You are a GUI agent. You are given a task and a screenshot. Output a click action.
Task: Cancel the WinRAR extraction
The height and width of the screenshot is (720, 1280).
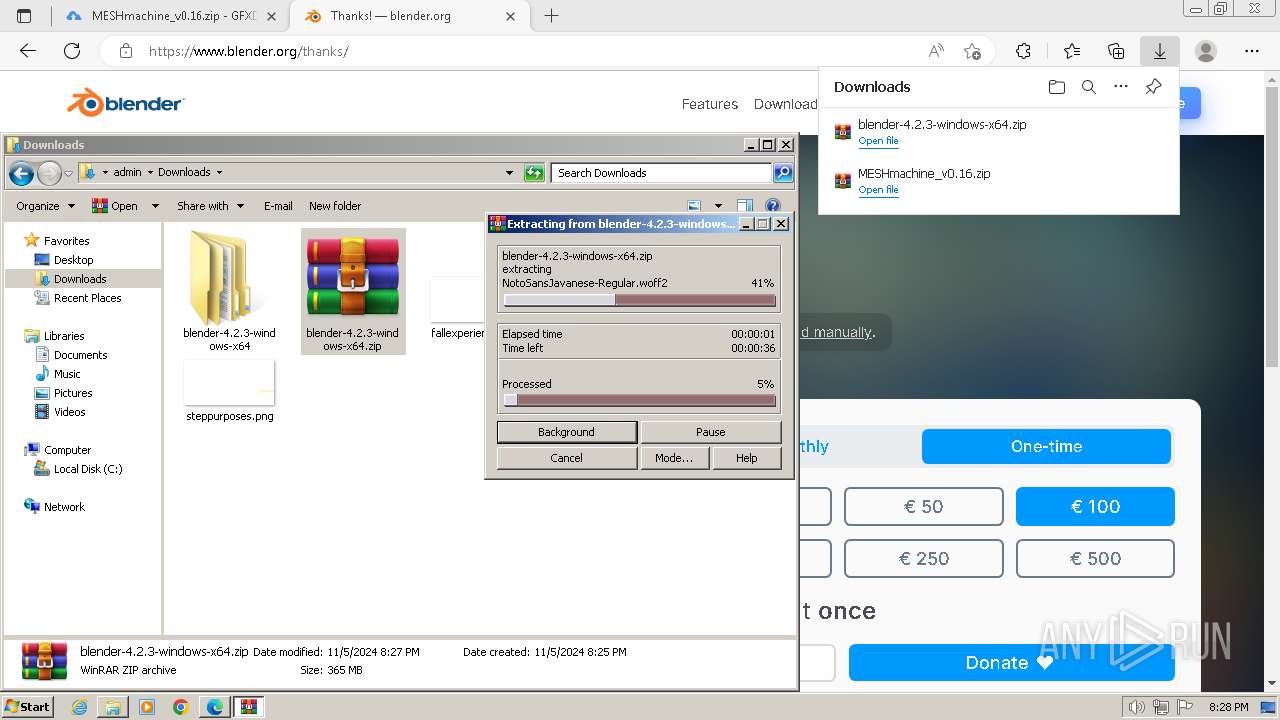566,458
